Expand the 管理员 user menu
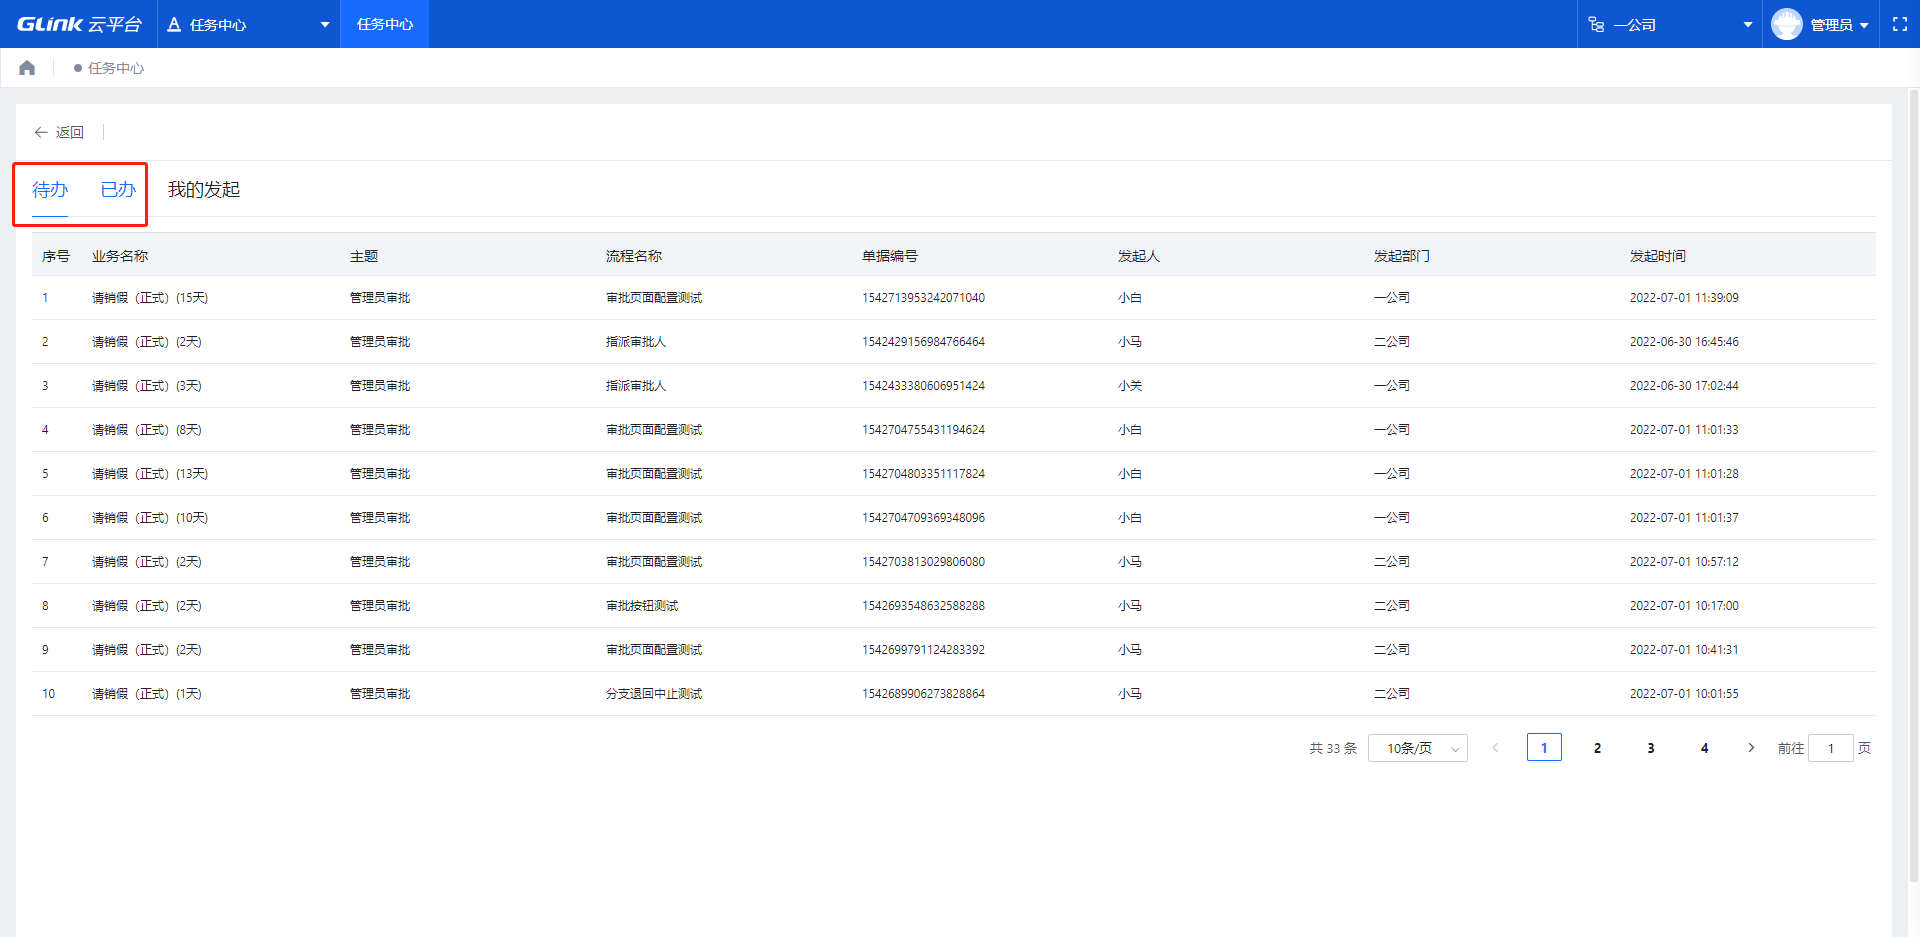 click(1839, 25)
